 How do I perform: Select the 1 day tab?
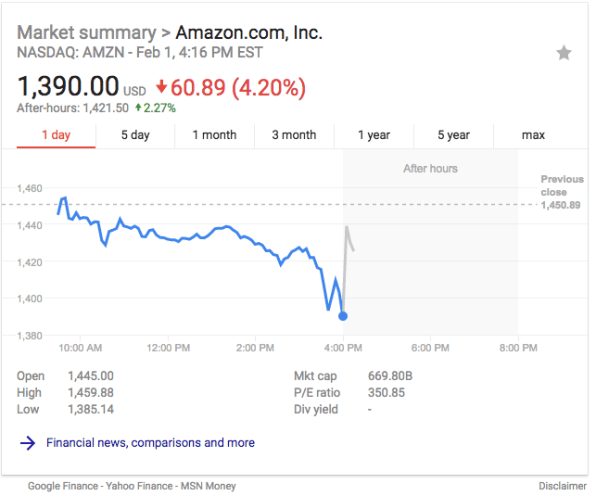point(56,136)
